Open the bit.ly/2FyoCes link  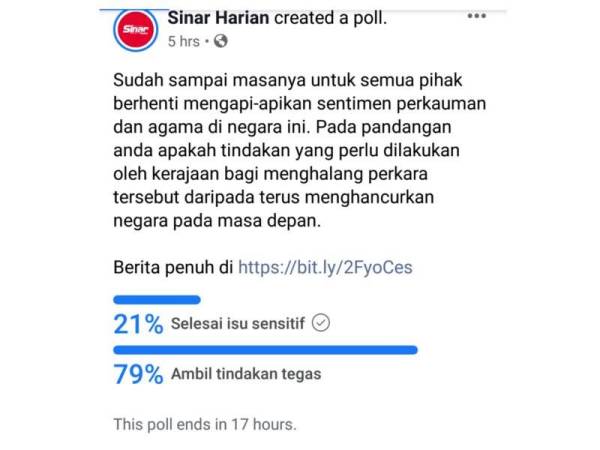point(326,268)
